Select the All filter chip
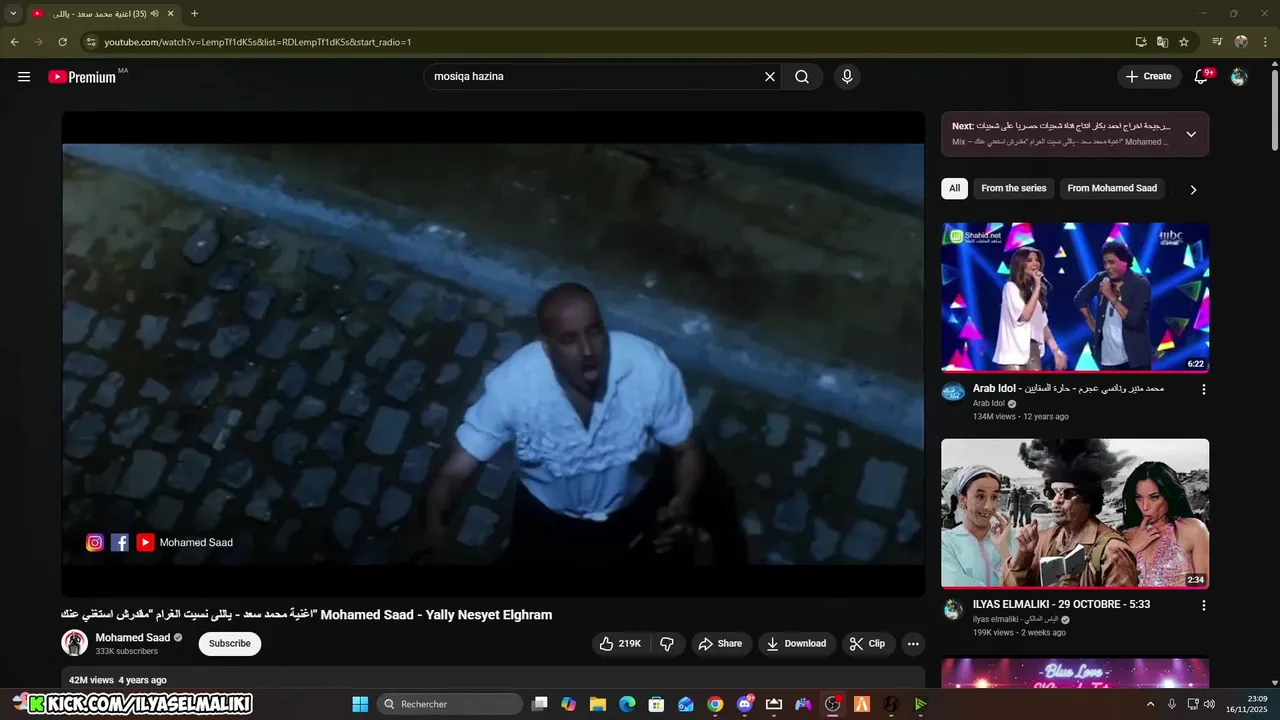The height and width of the screenshot is (720, 1280). 955,188
